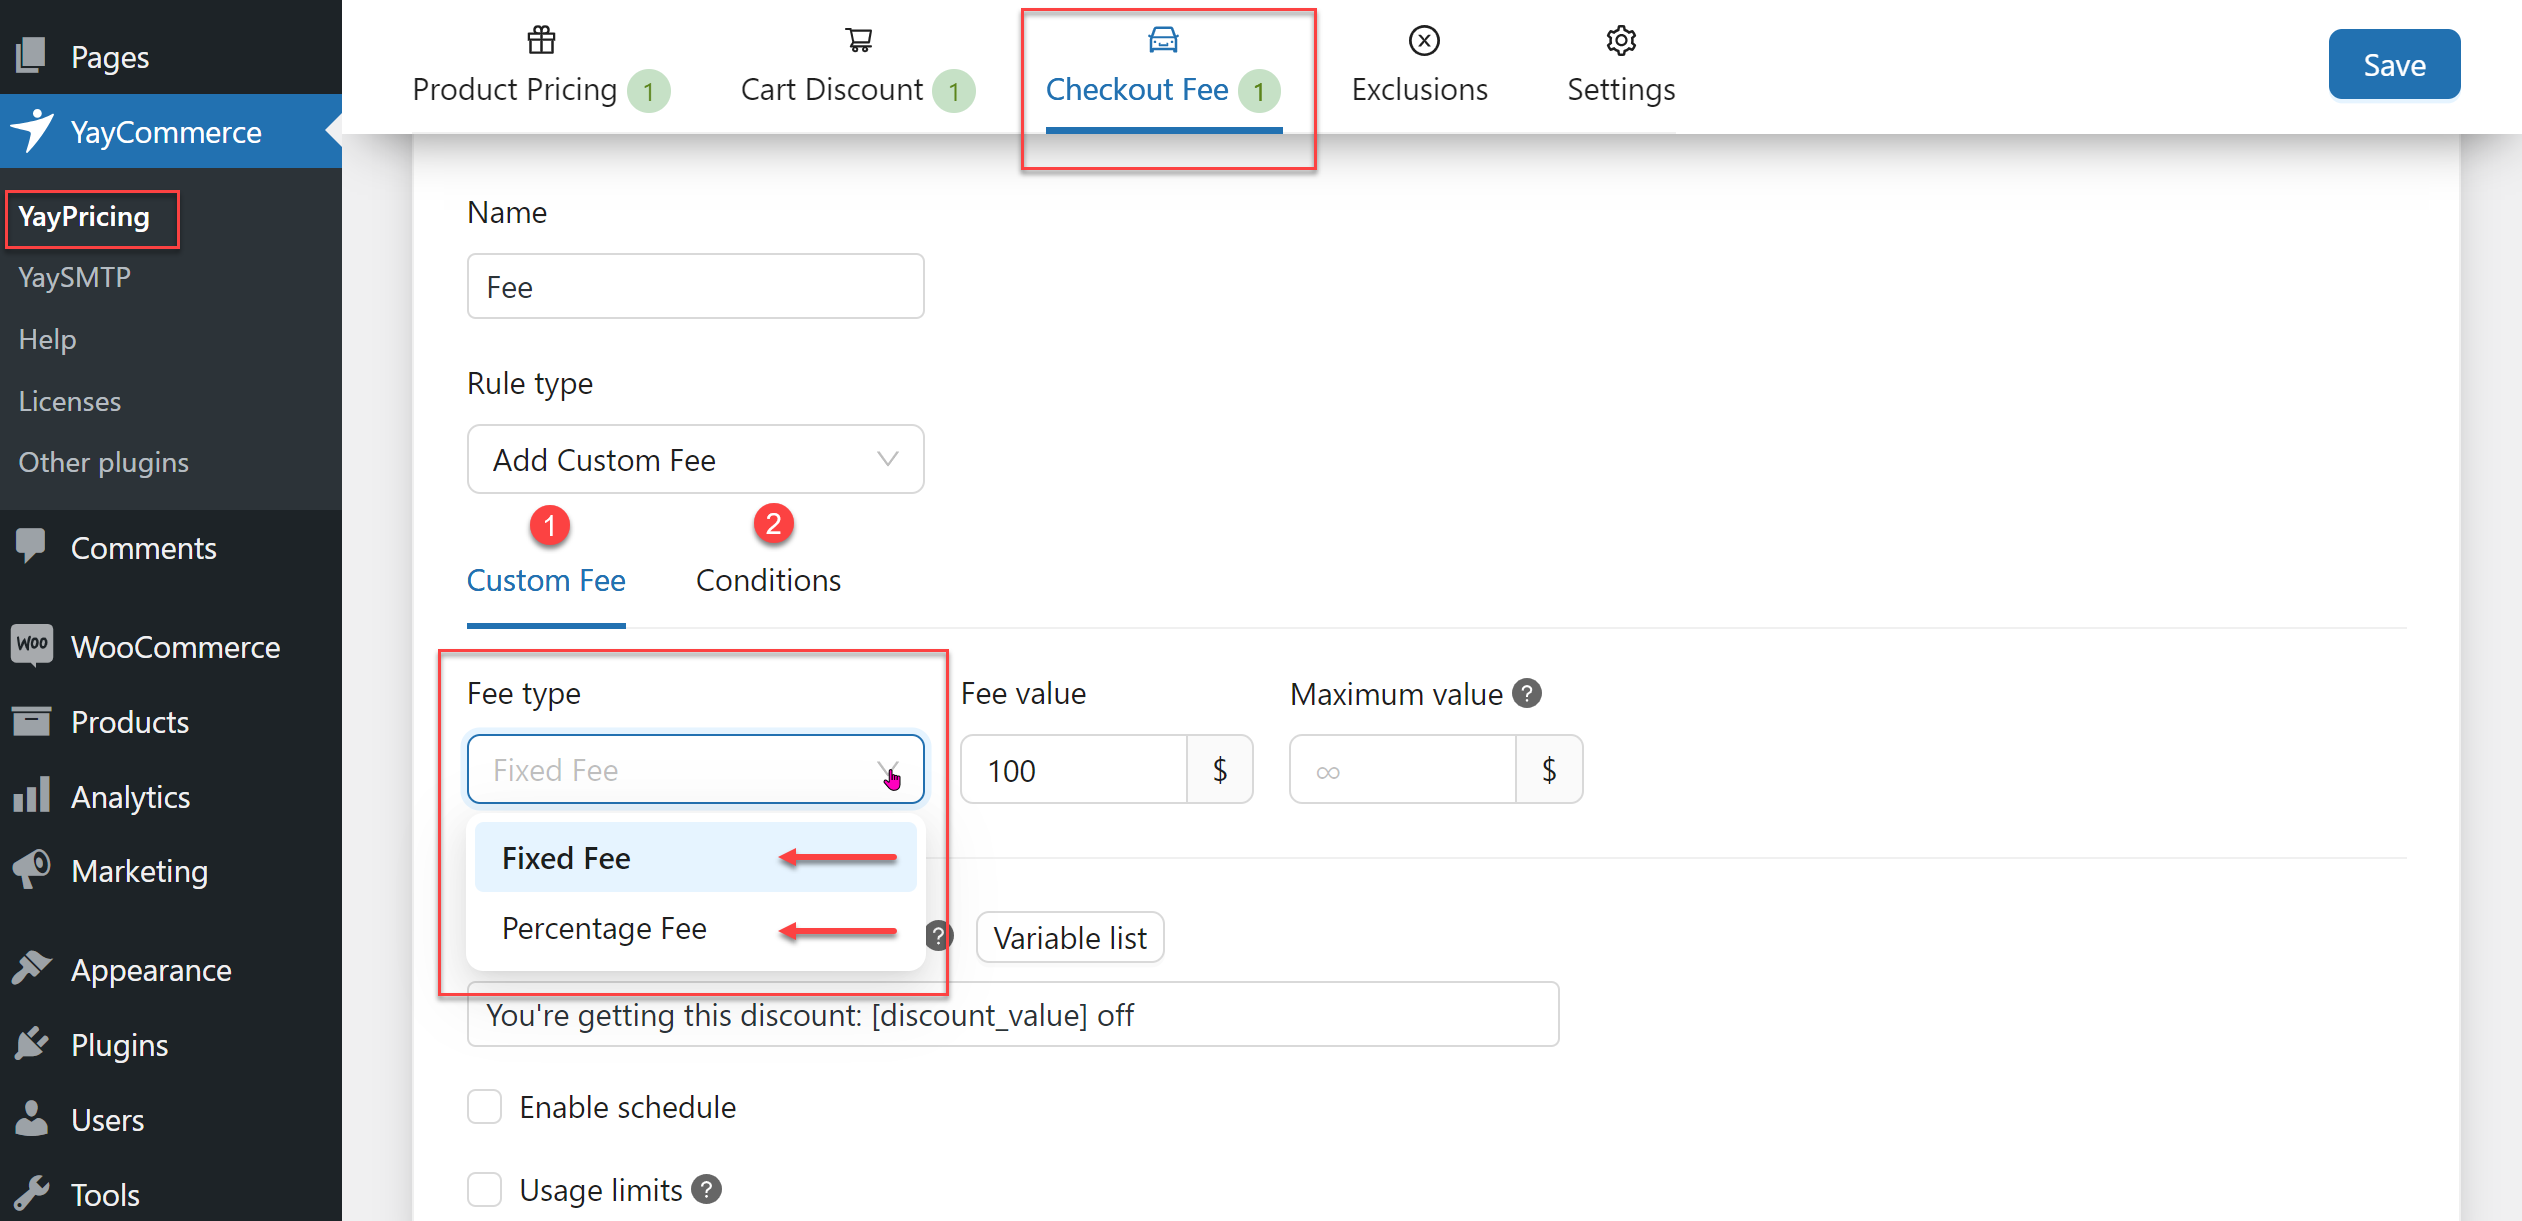Image resolution: width=2522 pixels, height=1221 pixels.
Task: Choose Percentage Fee from the list
Action: coord(604,929)
